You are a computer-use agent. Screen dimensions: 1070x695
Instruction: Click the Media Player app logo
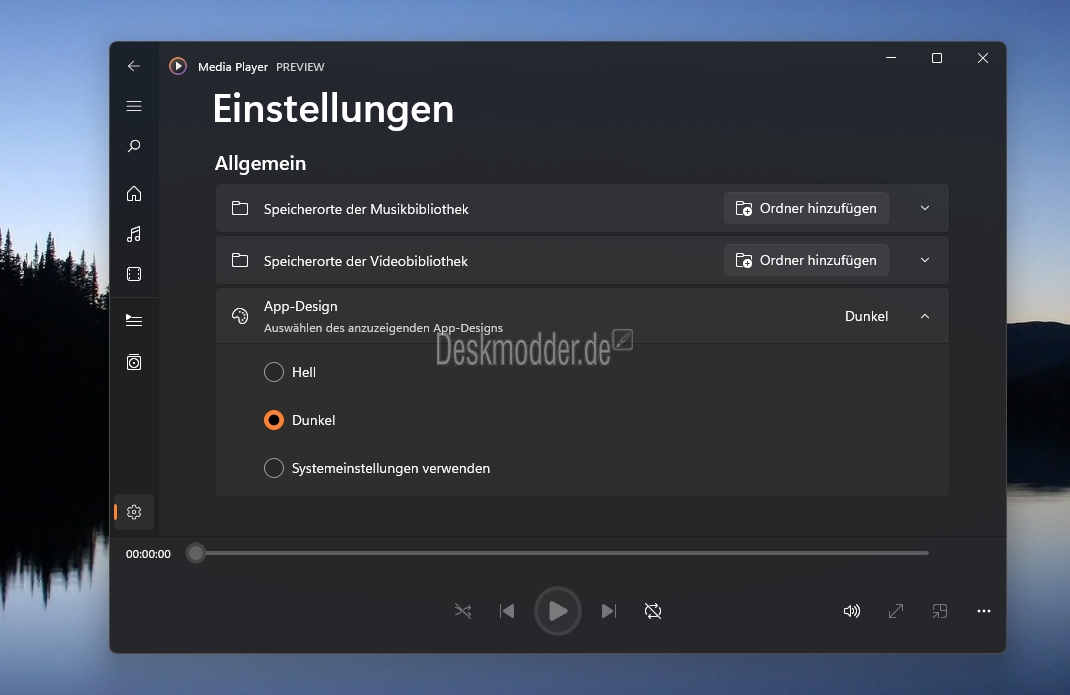click(x=178, y=66)
